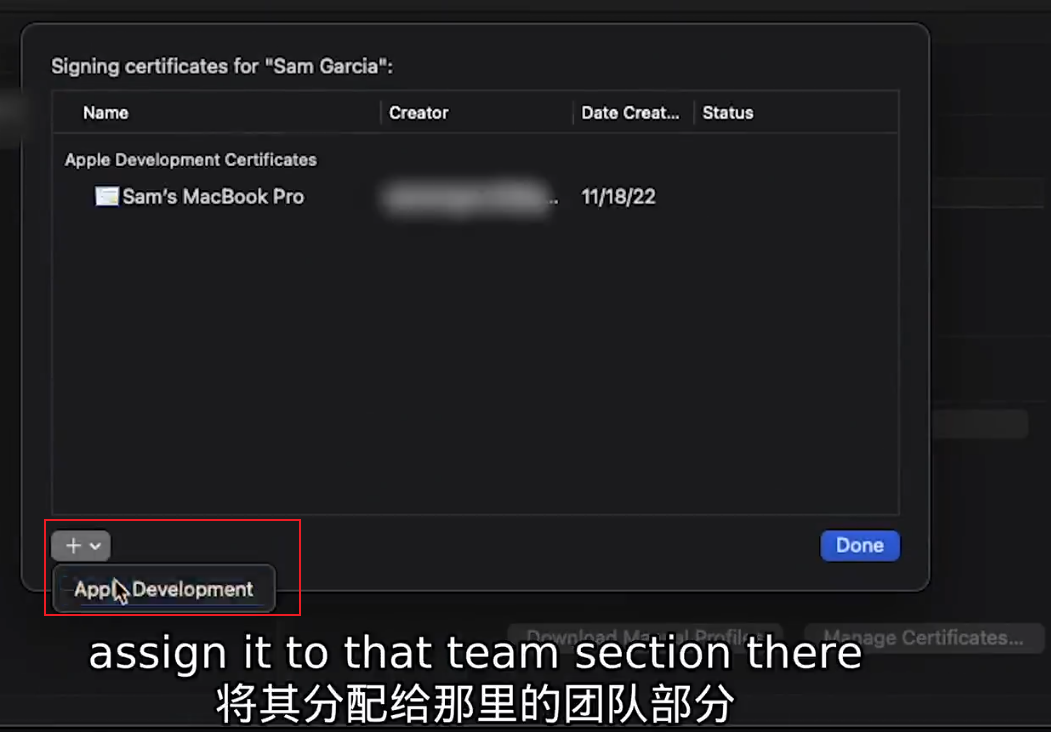Click the divider between Date Created and Status
Viewport: 1051px width, 732px height.
[x=694, y=113]
